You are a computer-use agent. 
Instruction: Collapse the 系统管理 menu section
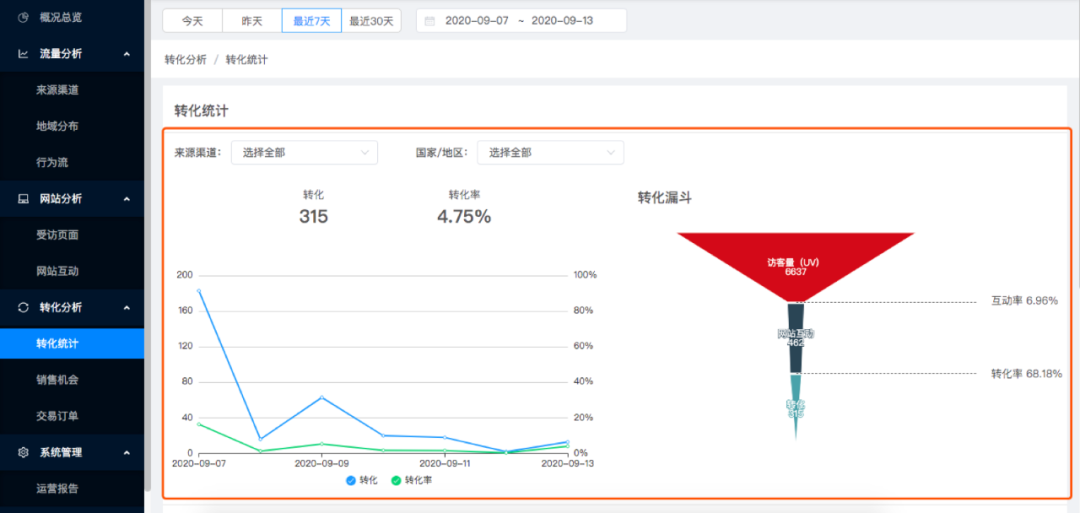[127, 452]
